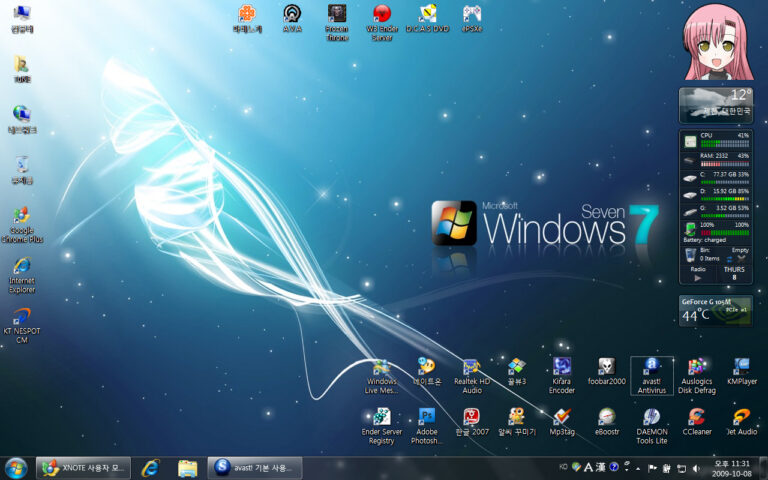Open the KT NESPOT CM shortcut
This screenshot has height=480, width=768.
click(22, 326)
